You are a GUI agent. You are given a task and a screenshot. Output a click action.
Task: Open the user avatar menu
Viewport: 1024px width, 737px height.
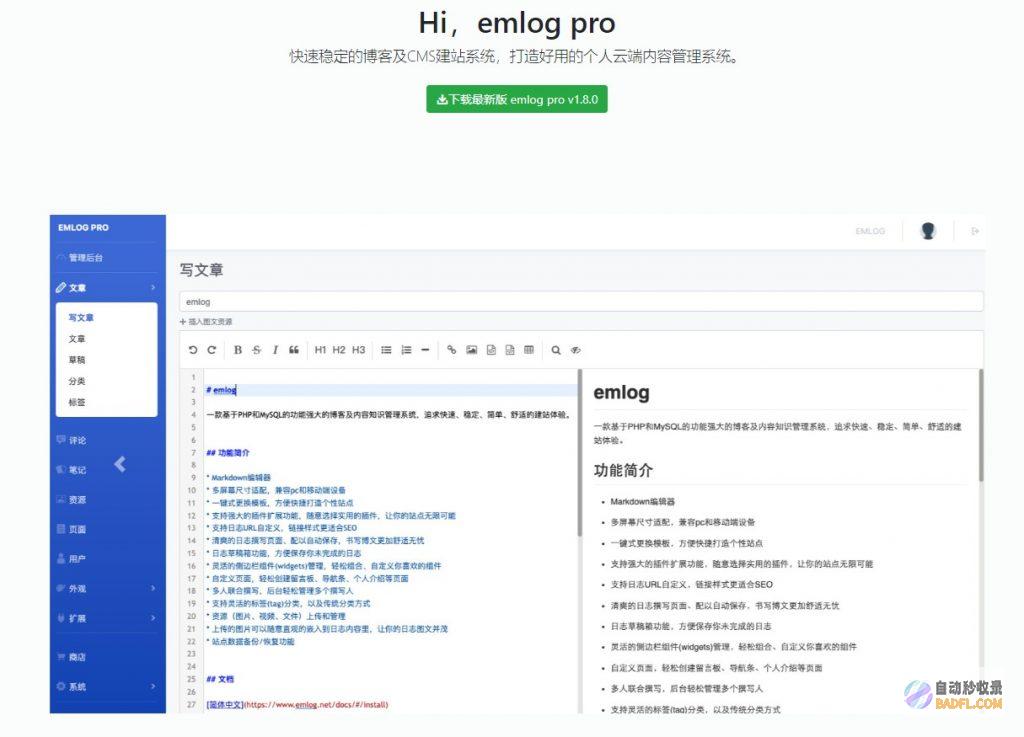coord(928,230)
